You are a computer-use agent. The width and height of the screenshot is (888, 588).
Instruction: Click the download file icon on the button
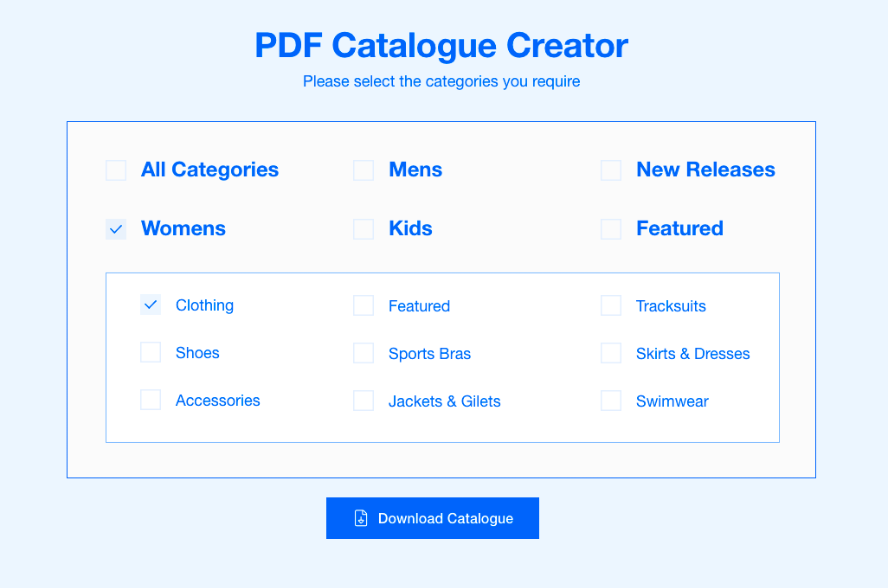[361, 518]
